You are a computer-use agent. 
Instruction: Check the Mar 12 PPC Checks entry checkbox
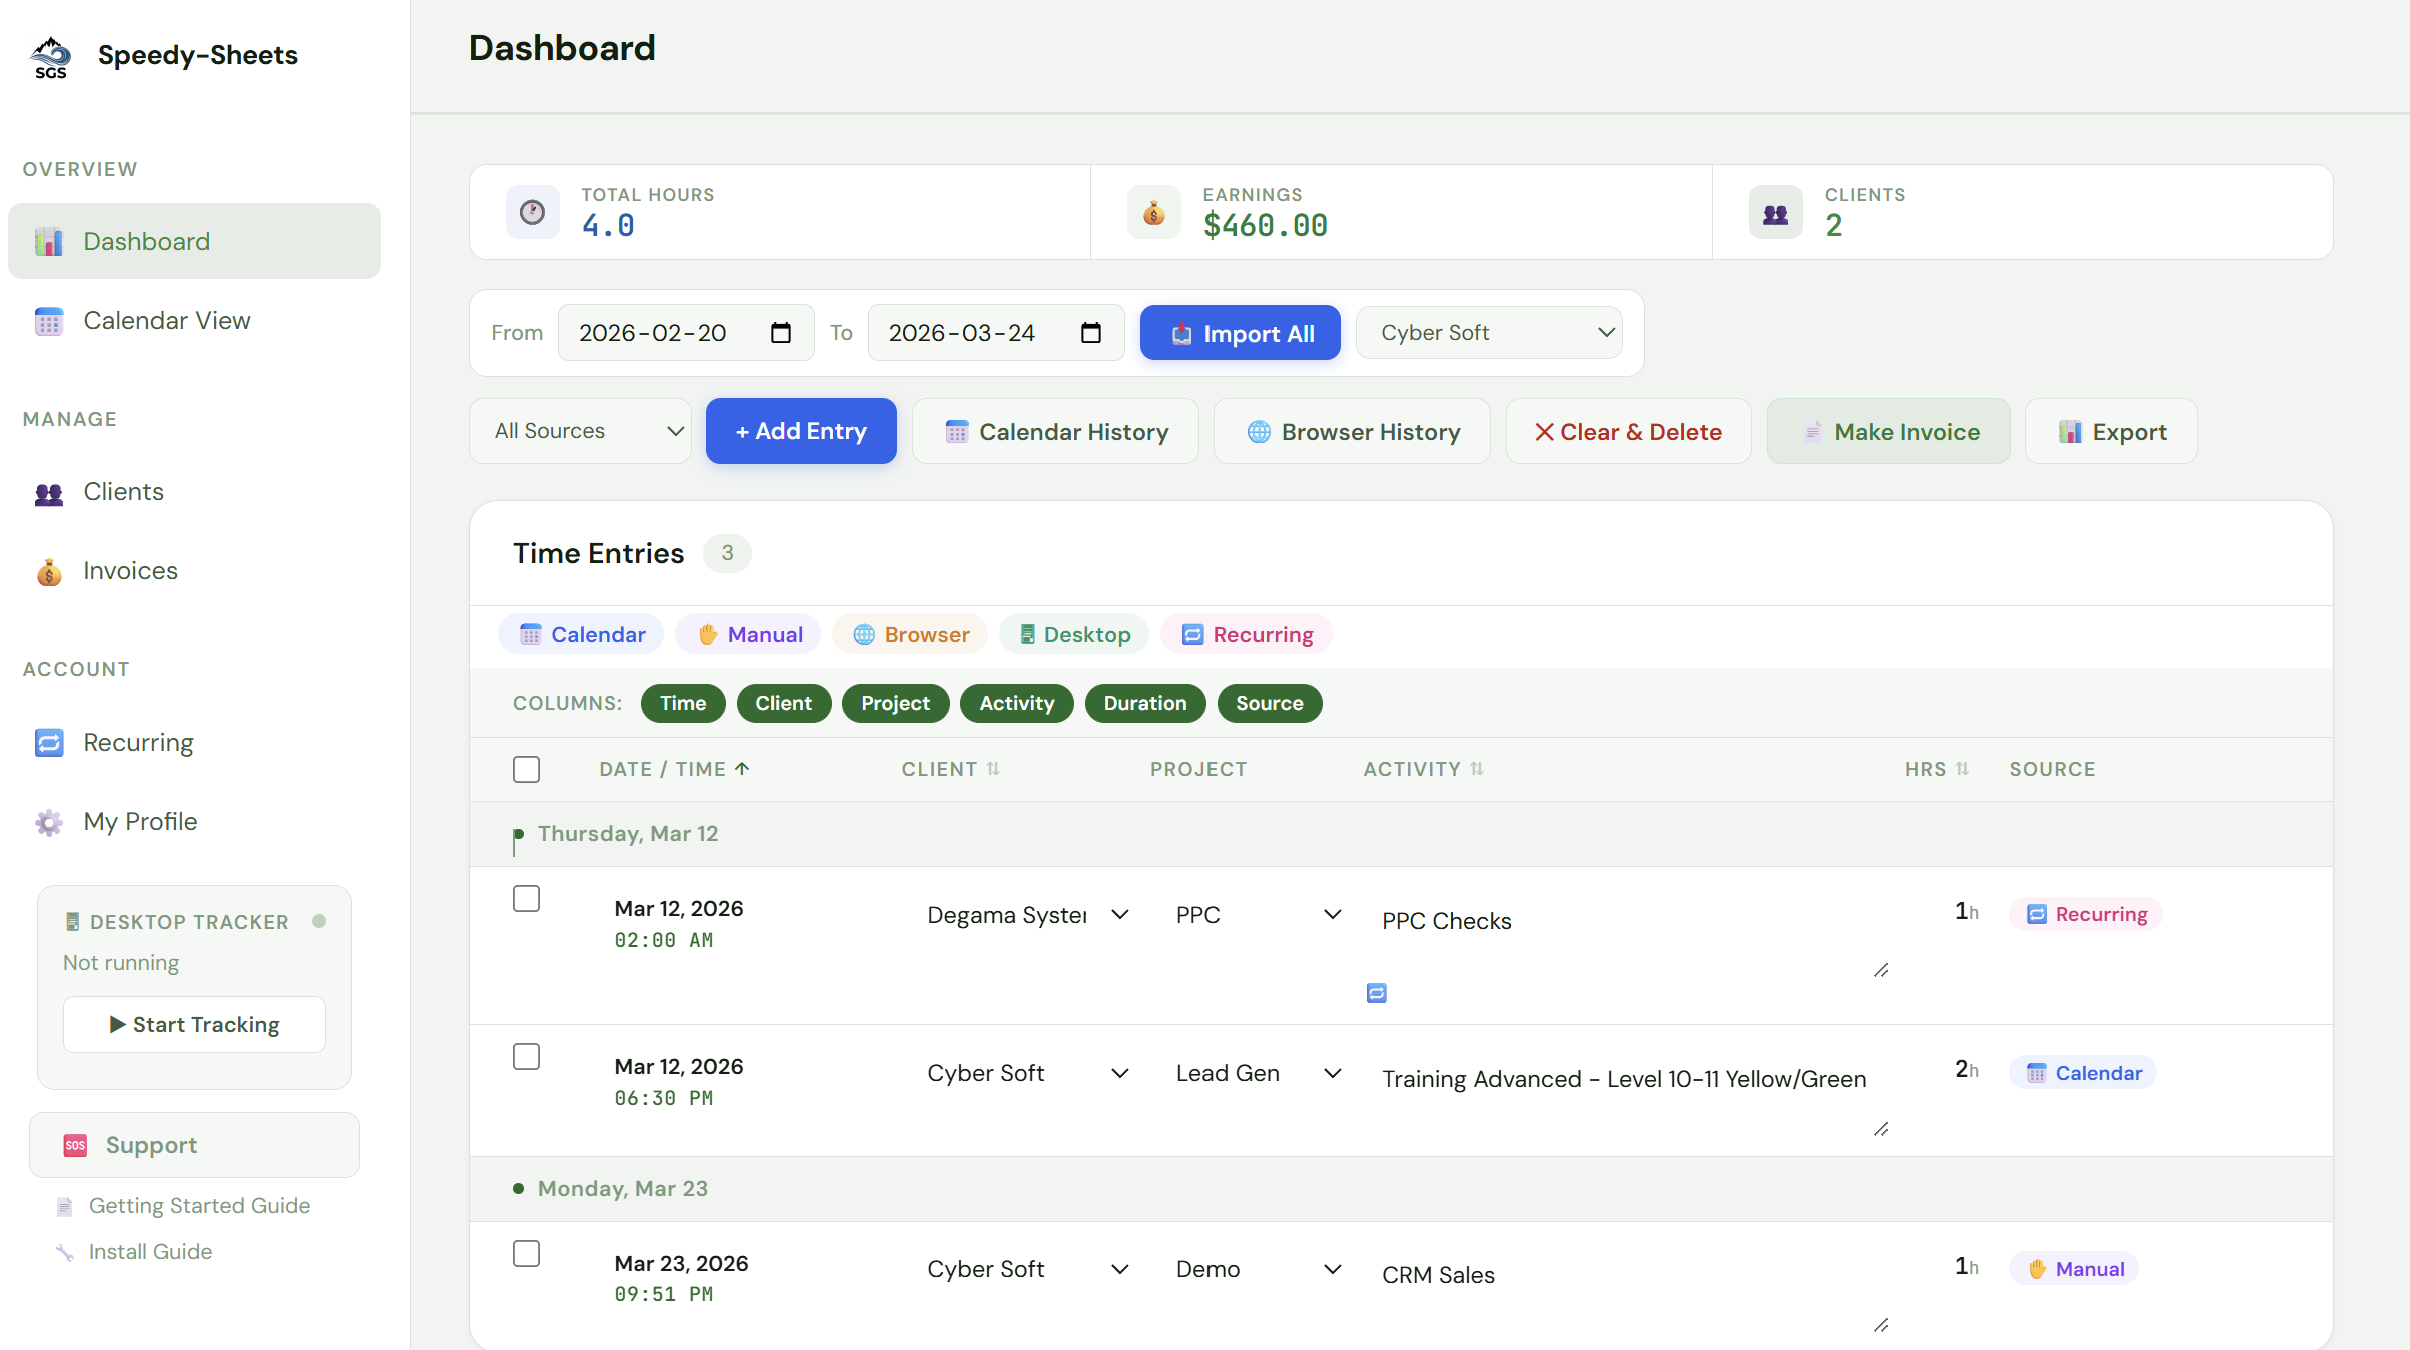[527, 898]
